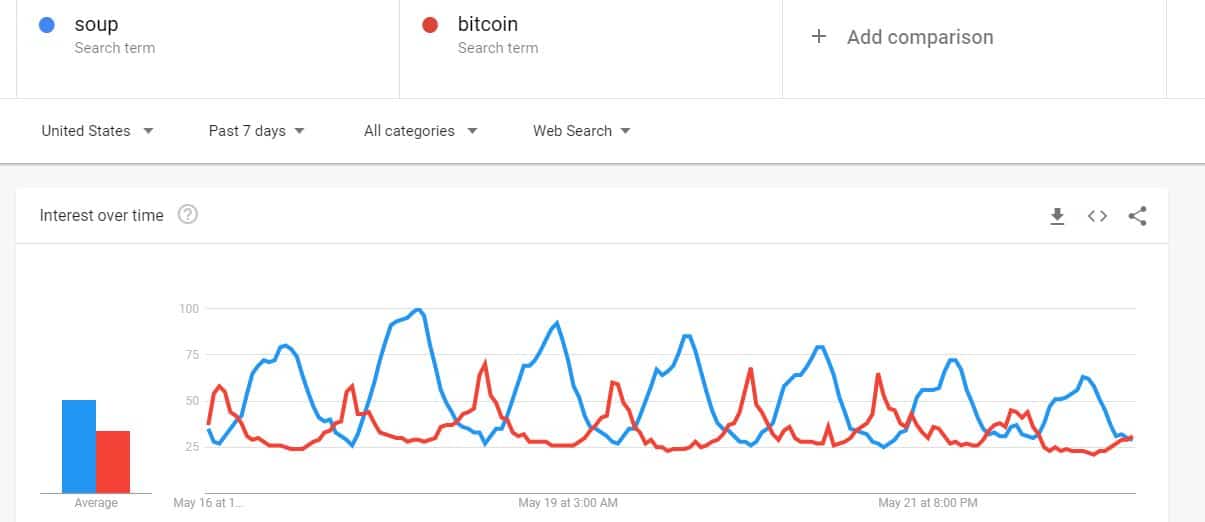Click the plus icon to add comparison
This screenshot has width=1205, height=522.
819,37
